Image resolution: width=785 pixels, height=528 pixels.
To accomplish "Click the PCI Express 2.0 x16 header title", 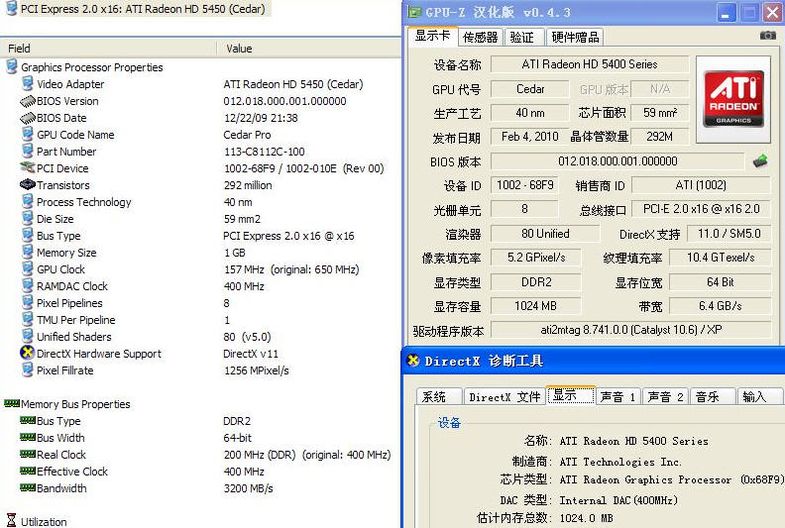I will tap(143, 9).
